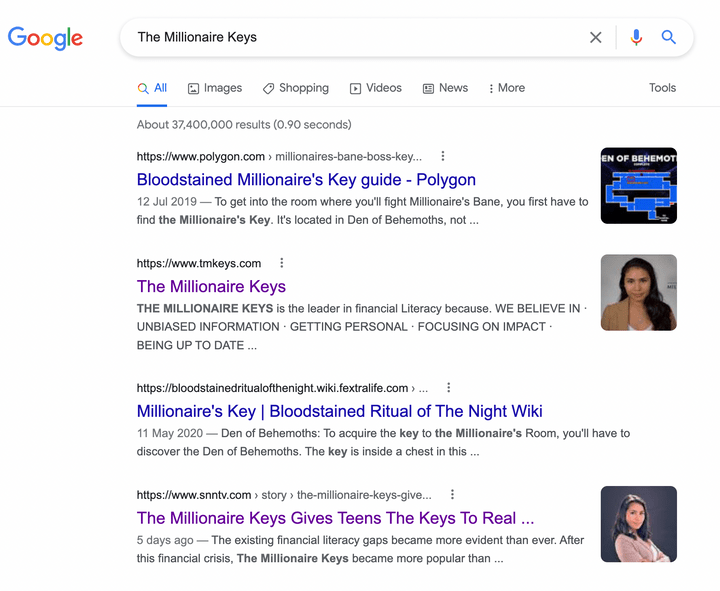Click the Images tab picture icon

[193, 89]
